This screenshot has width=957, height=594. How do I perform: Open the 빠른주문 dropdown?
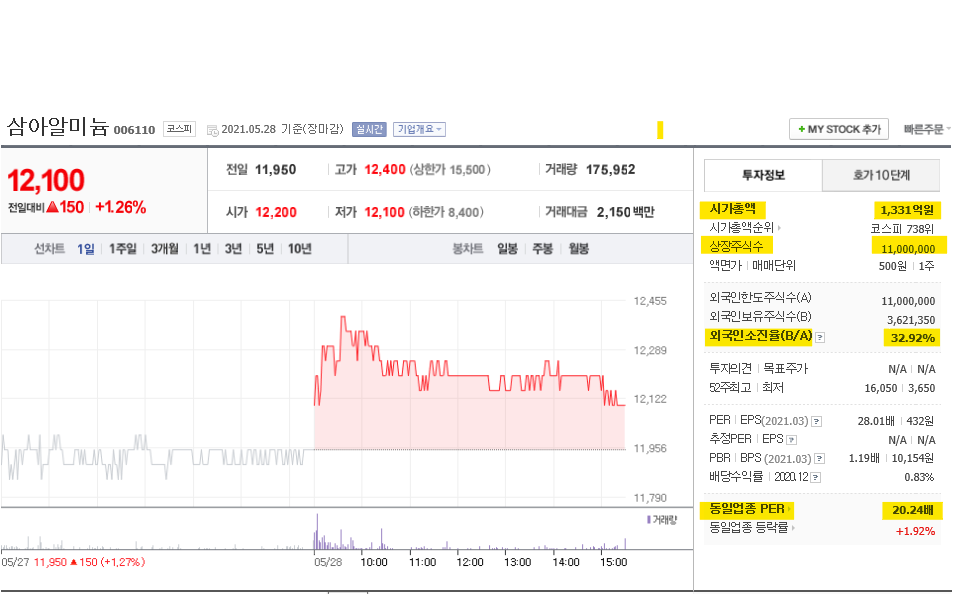pos(927,129)
